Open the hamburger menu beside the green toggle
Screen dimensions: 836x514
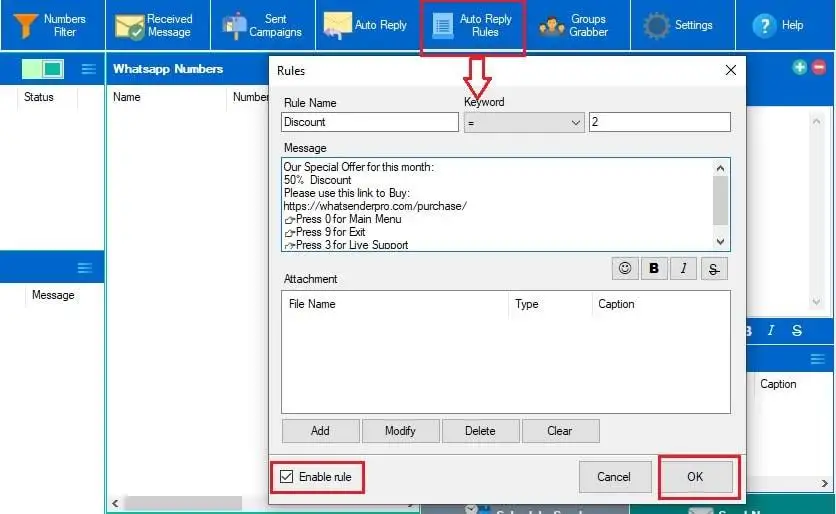89,69
